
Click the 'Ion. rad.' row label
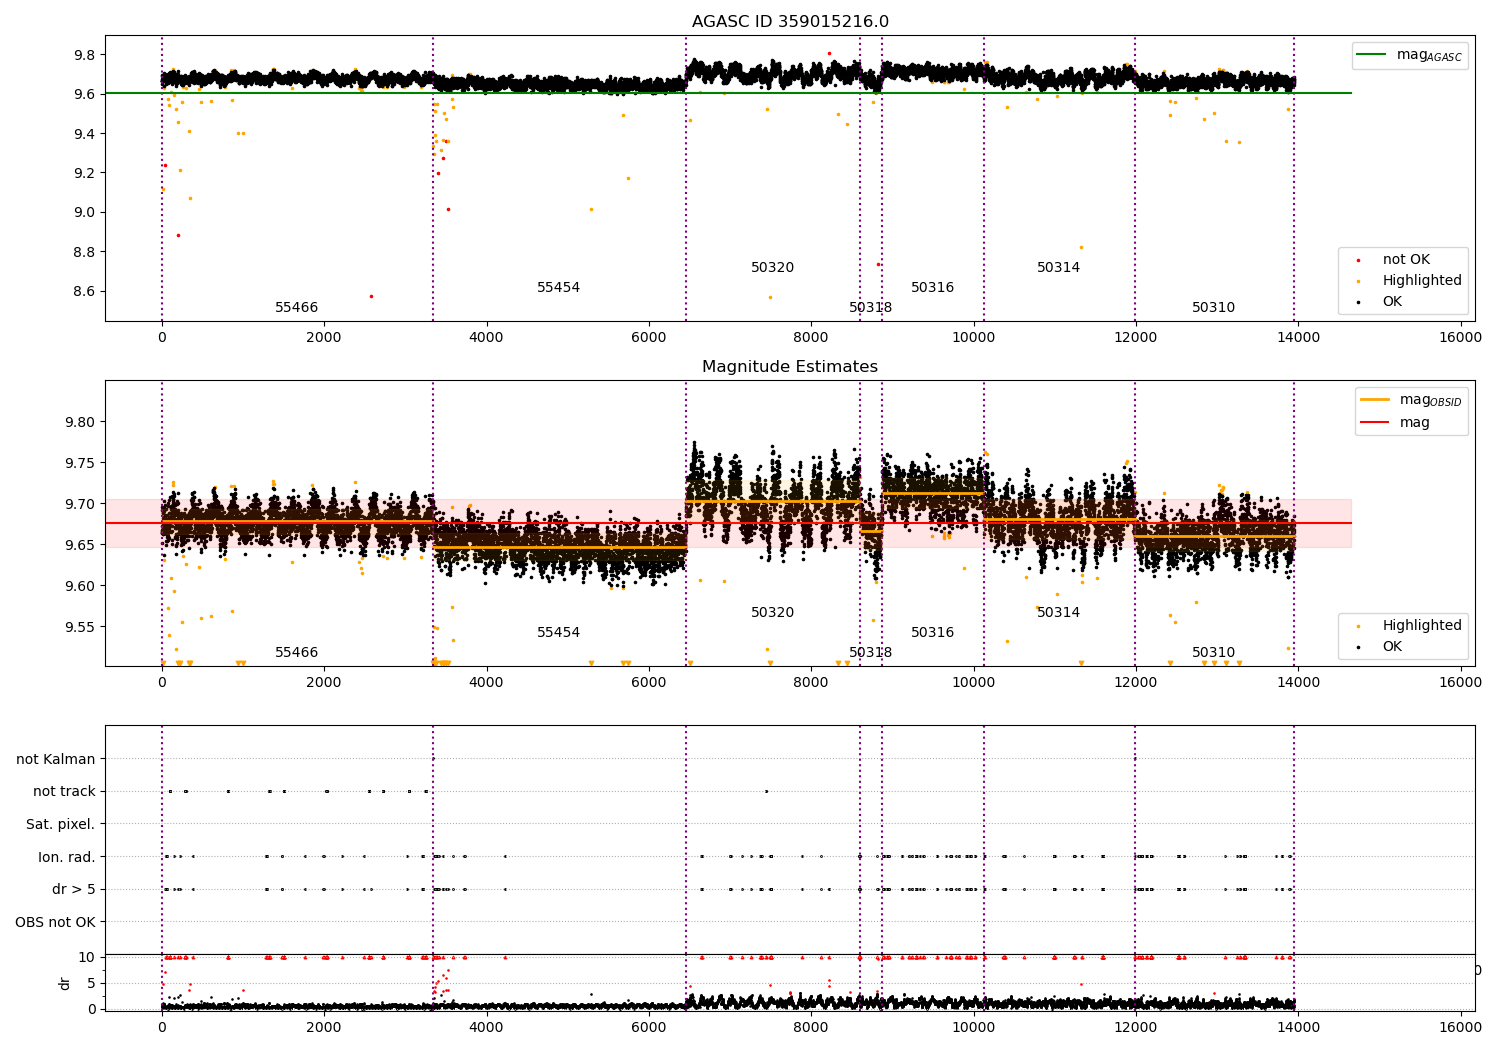point(67,857)
